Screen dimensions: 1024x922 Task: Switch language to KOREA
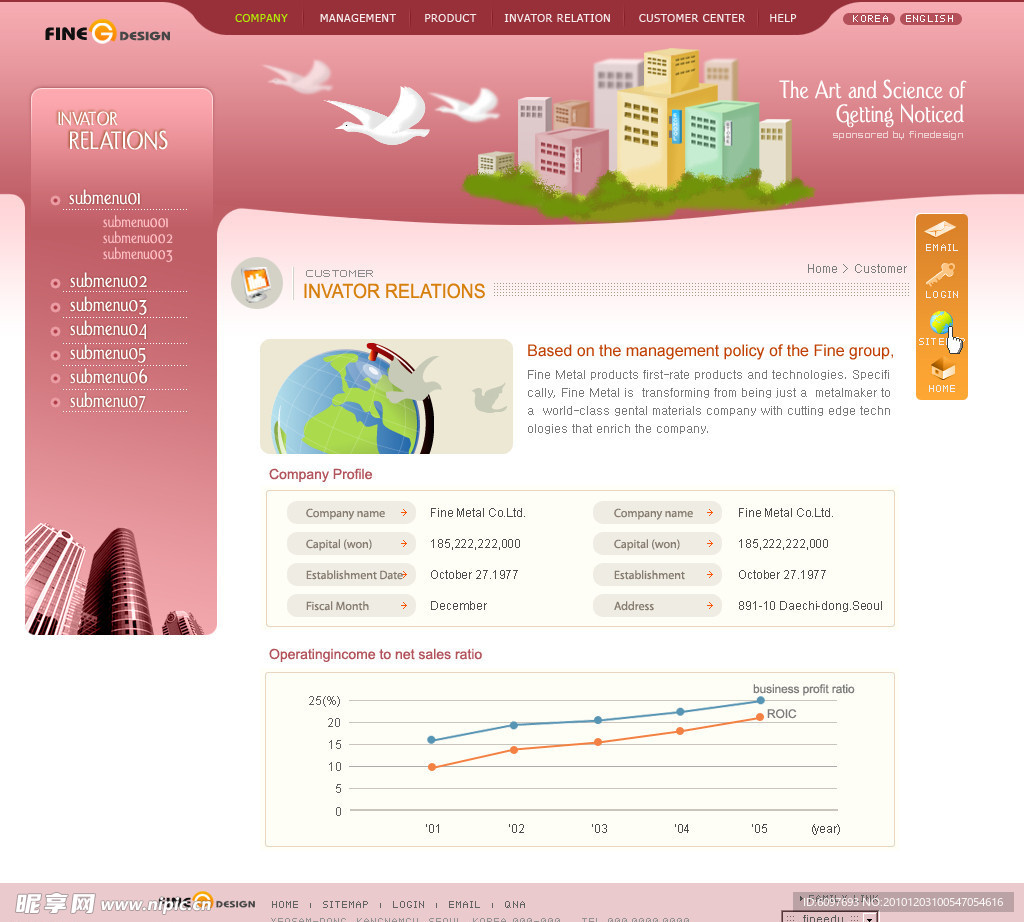pos(869,18)
